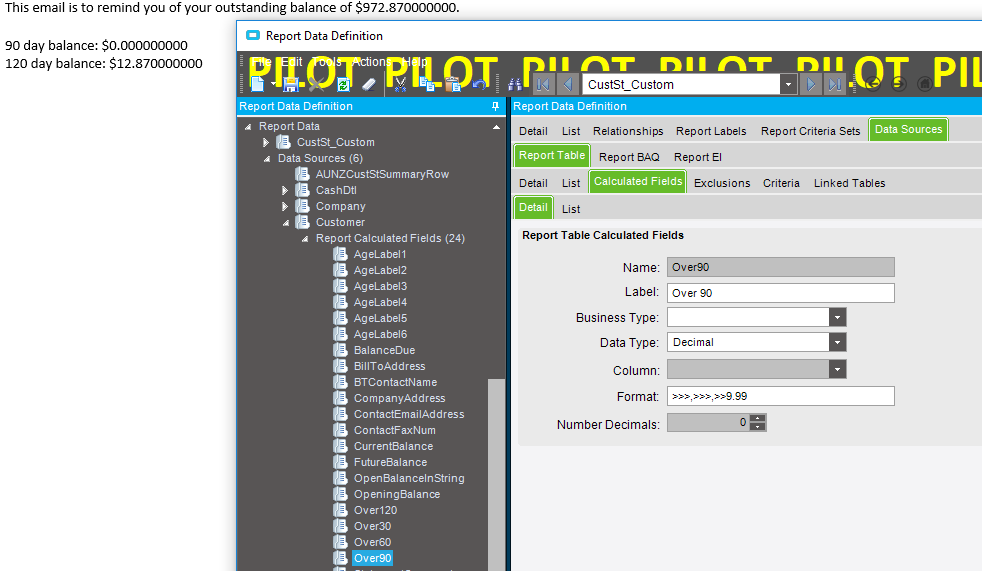Image resolution: width=982 pixels, height=571 pixels.
Task: Select the CurrentBalance tree item
Action: click(x=393, y=446)
